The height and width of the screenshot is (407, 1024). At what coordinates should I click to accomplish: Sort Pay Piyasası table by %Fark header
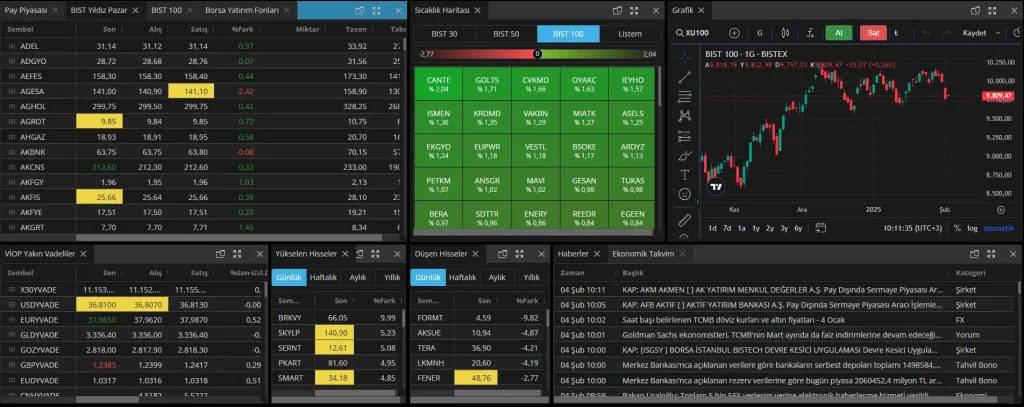pyautogui.click(x=242, y=29)
